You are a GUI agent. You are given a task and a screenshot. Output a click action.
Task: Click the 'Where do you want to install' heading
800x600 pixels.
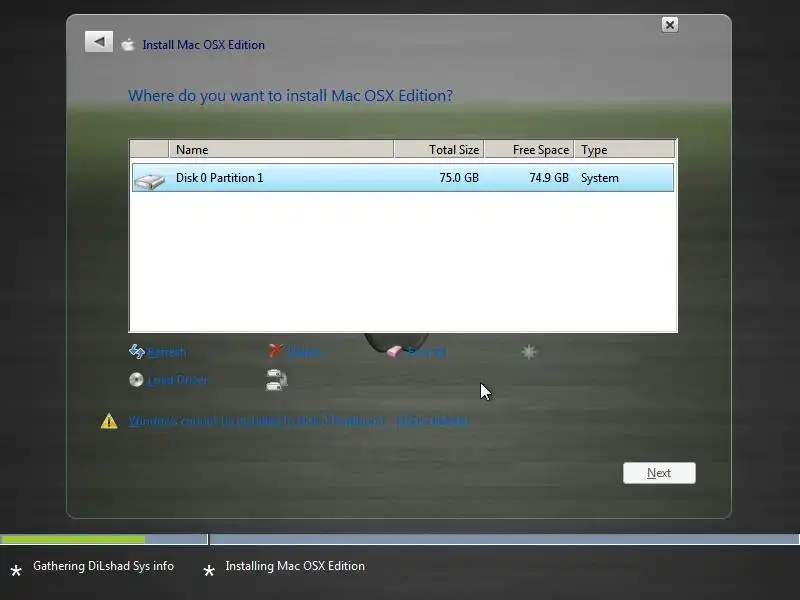pyautogui.click(x=290, y=95)
